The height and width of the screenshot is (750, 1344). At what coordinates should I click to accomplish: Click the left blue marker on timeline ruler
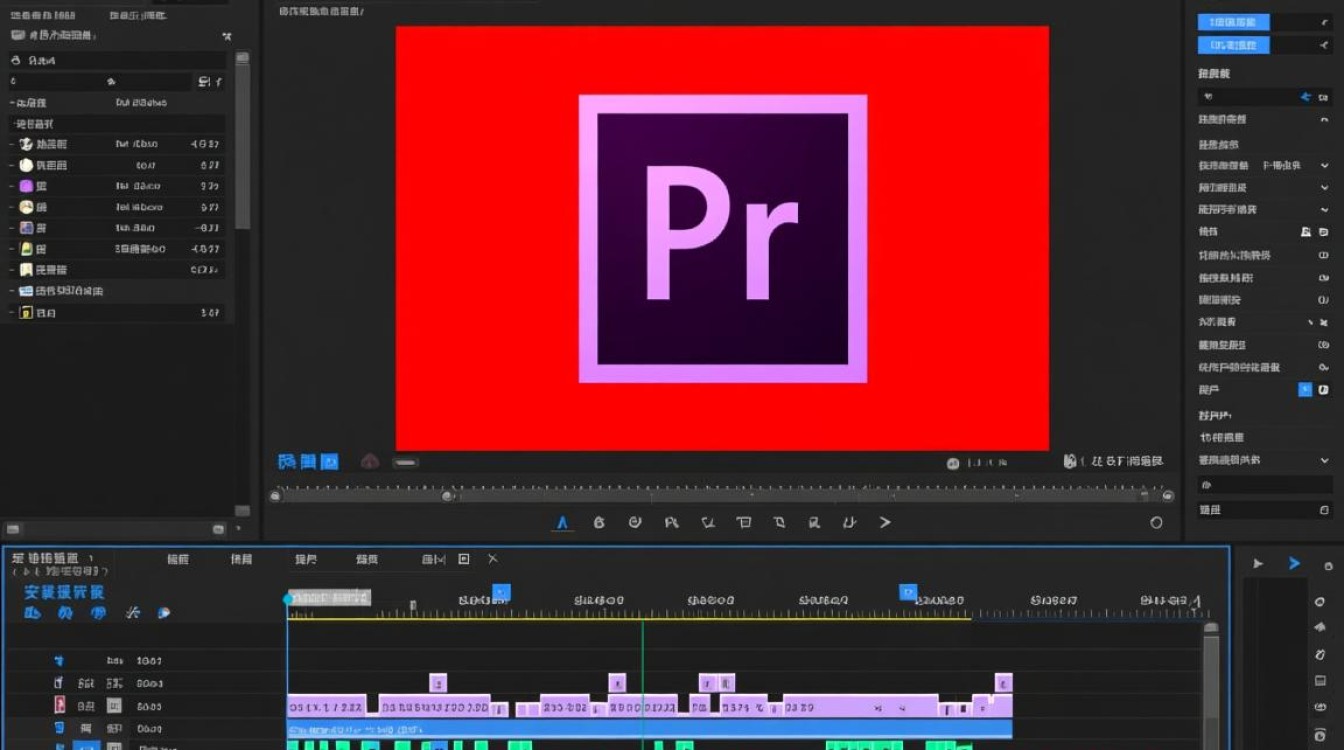[x=502, y=592]
